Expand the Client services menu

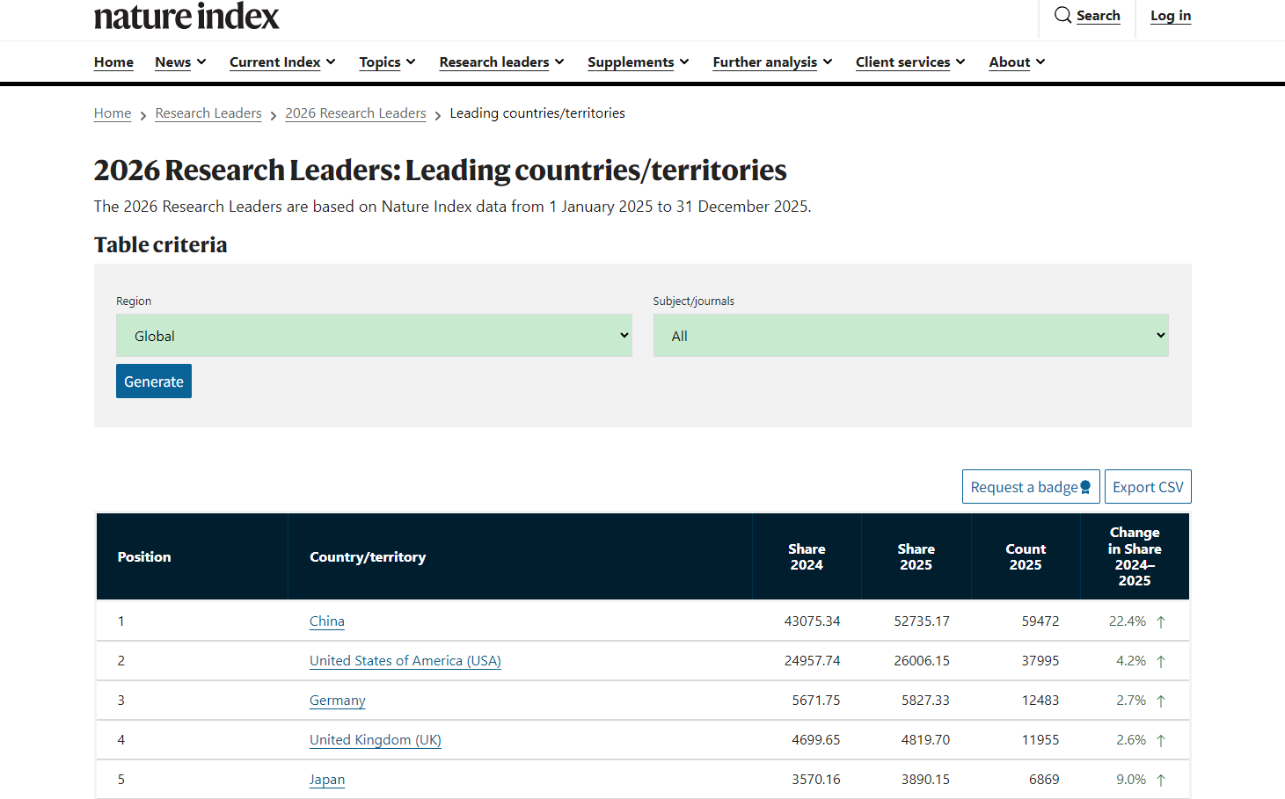coord(911,62)
